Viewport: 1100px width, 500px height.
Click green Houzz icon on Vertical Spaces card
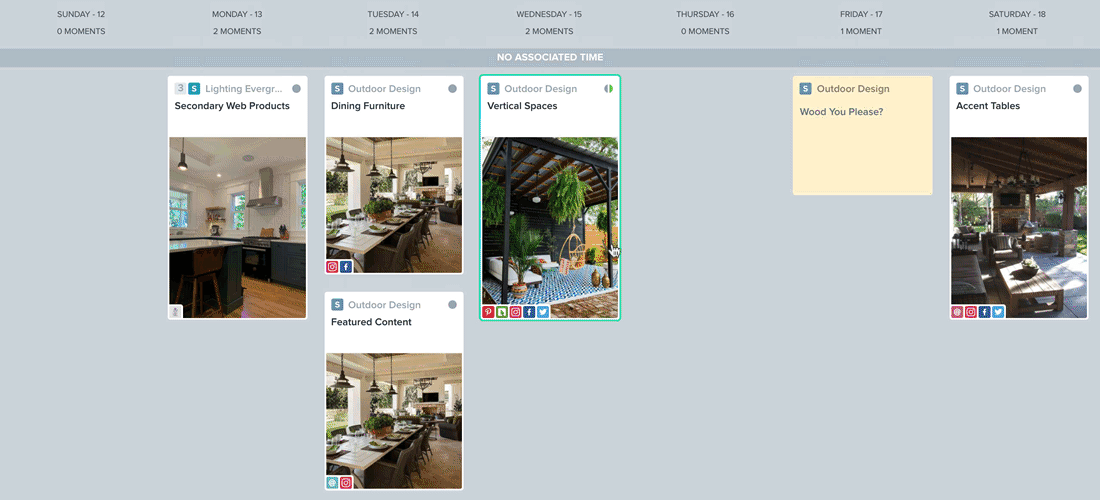502,312
